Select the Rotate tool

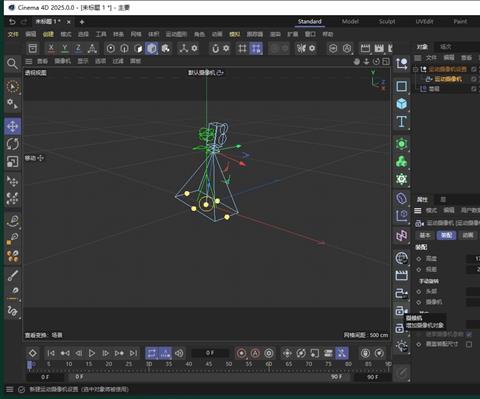[12, 144]
